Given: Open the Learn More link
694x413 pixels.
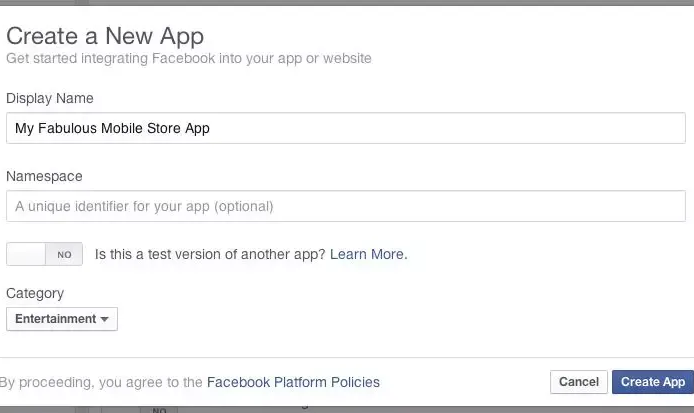Looking at the screenshot, I should (368, 255).
